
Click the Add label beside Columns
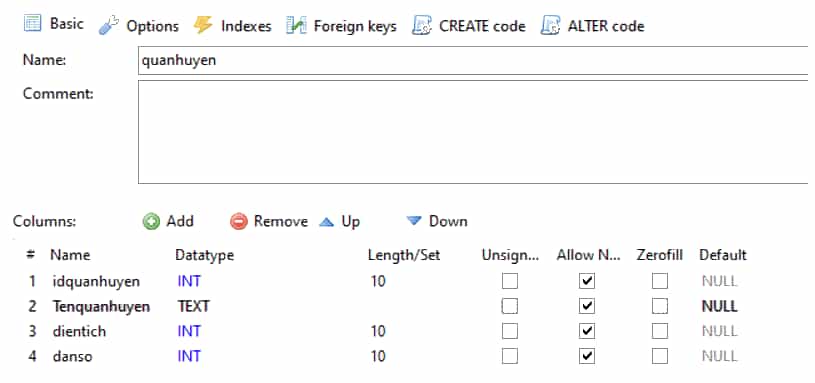pos(180,221)
